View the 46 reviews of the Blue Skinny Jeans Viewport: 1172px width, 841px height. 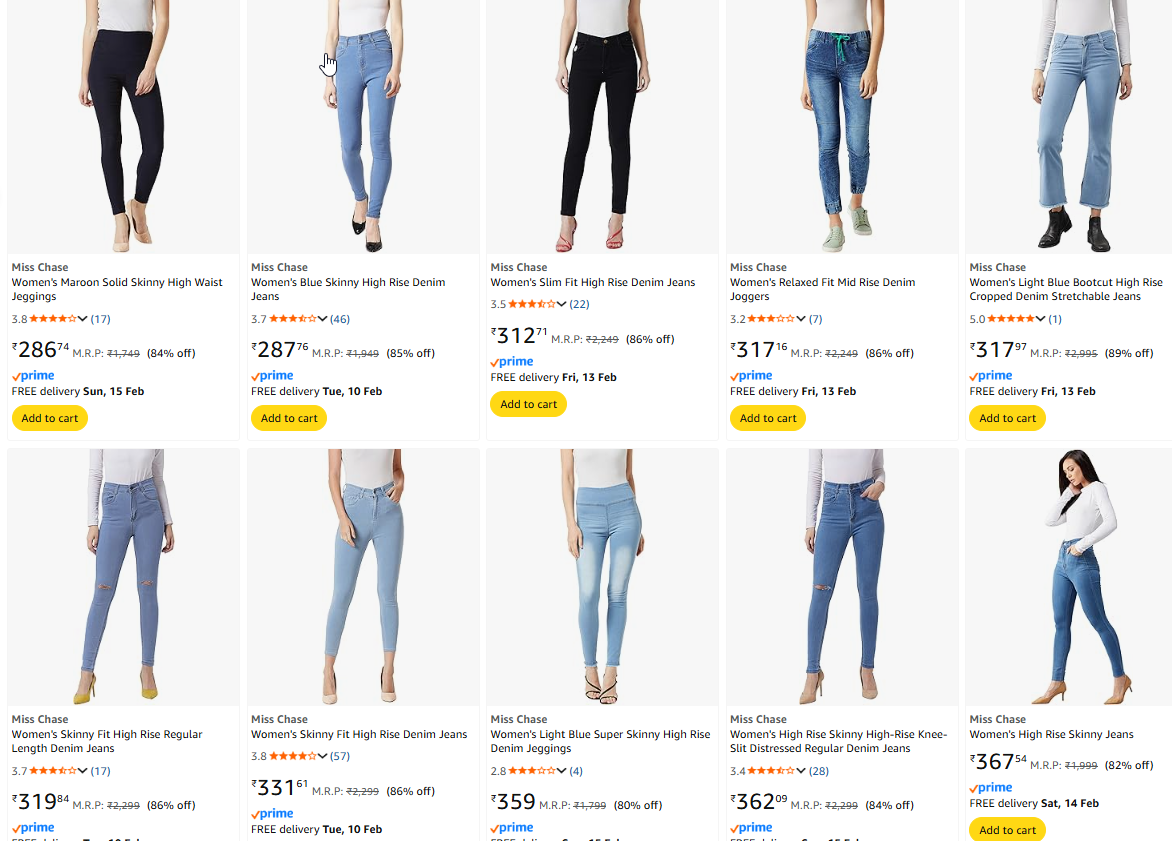point(340,319)
